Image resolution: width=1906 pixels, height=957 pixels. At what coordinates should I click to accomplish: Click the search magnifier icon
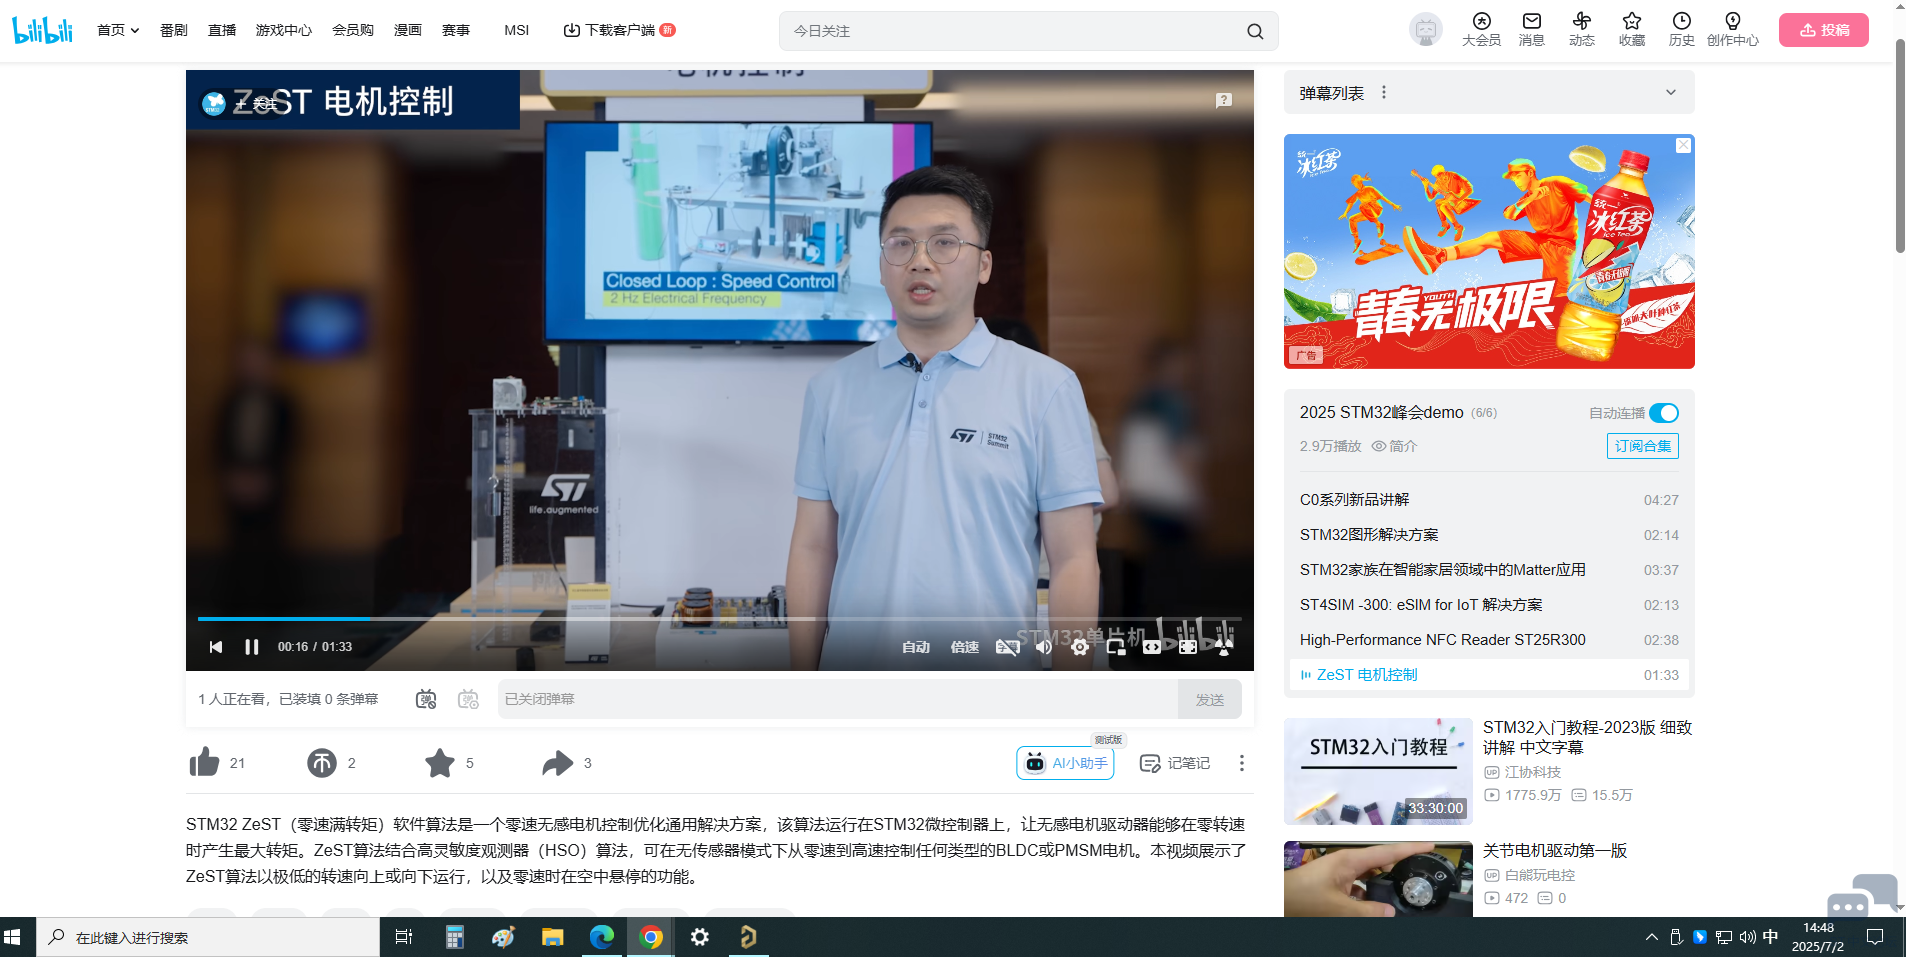(1255, 31)
